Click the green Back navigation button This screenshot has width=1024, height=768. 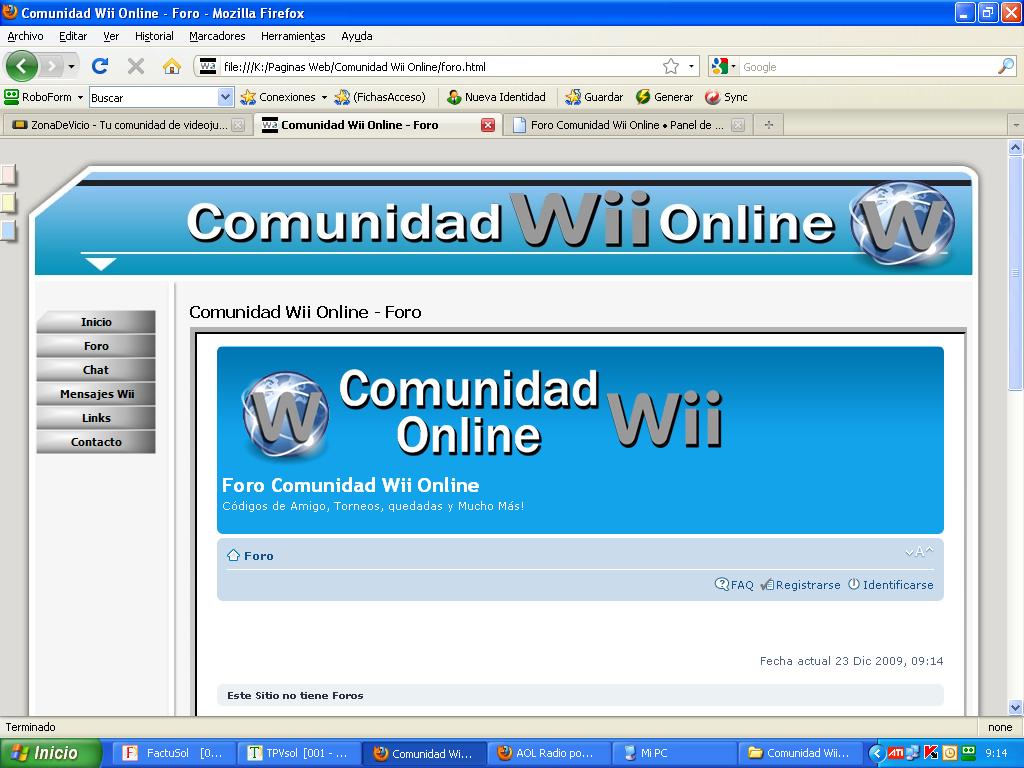pos(22,66)
